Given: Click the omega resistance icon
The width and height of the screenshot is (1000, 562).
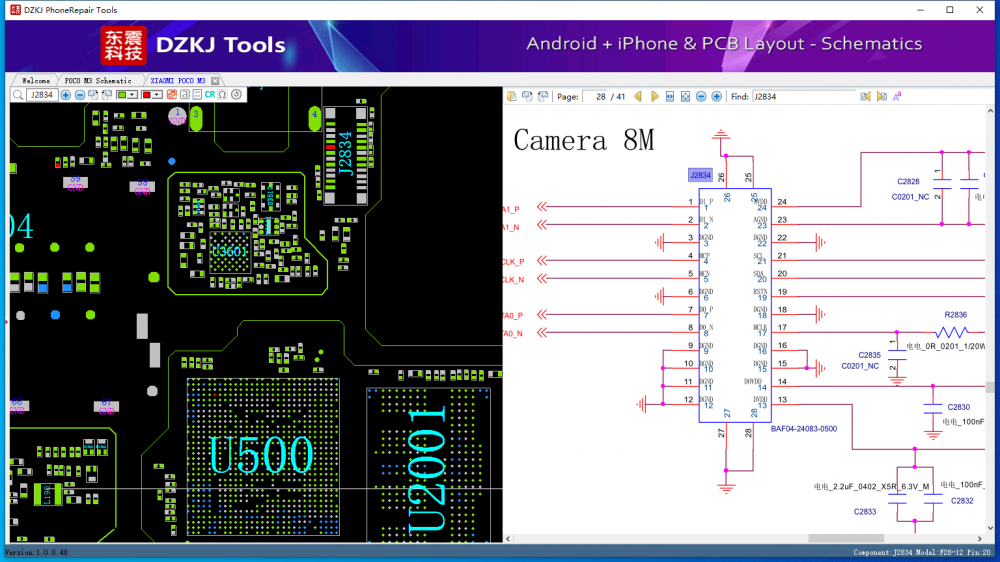Looking at the screenshot, I should click(x=222, y=95).
